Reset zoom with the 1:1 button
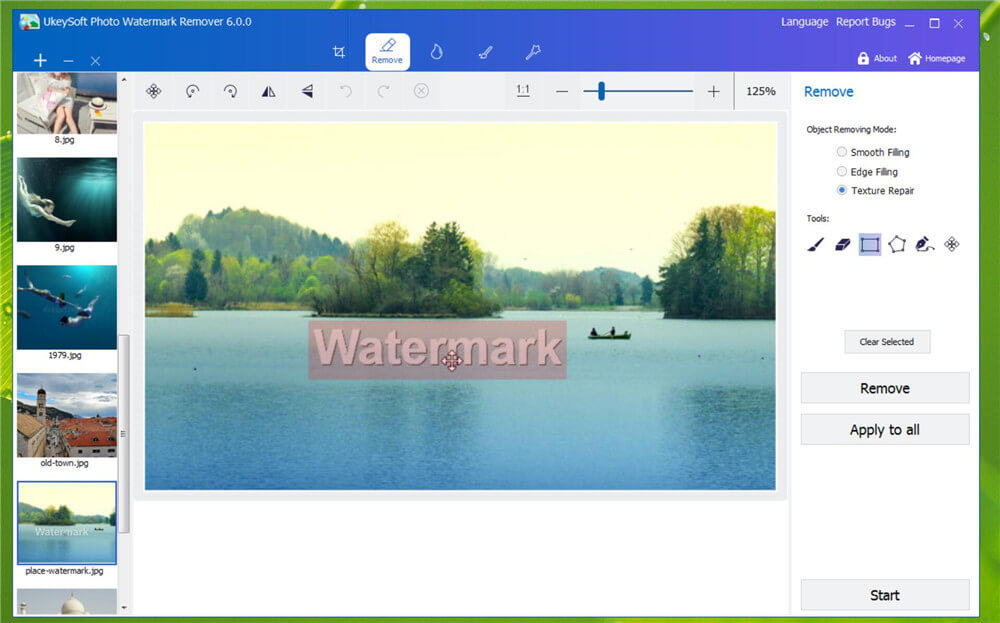The height and width of the screenshot is (623, 1000). [x=523, y=90]
